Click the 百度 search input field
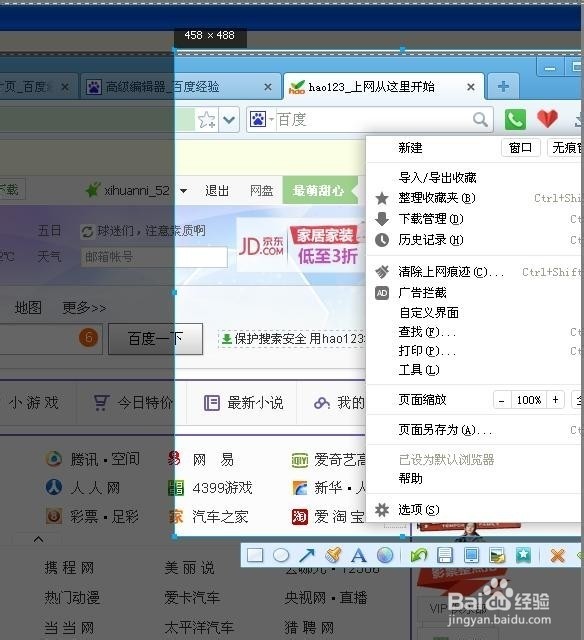Screen dimensions: 584x640 pyautogui.click(x=373, y=120)
